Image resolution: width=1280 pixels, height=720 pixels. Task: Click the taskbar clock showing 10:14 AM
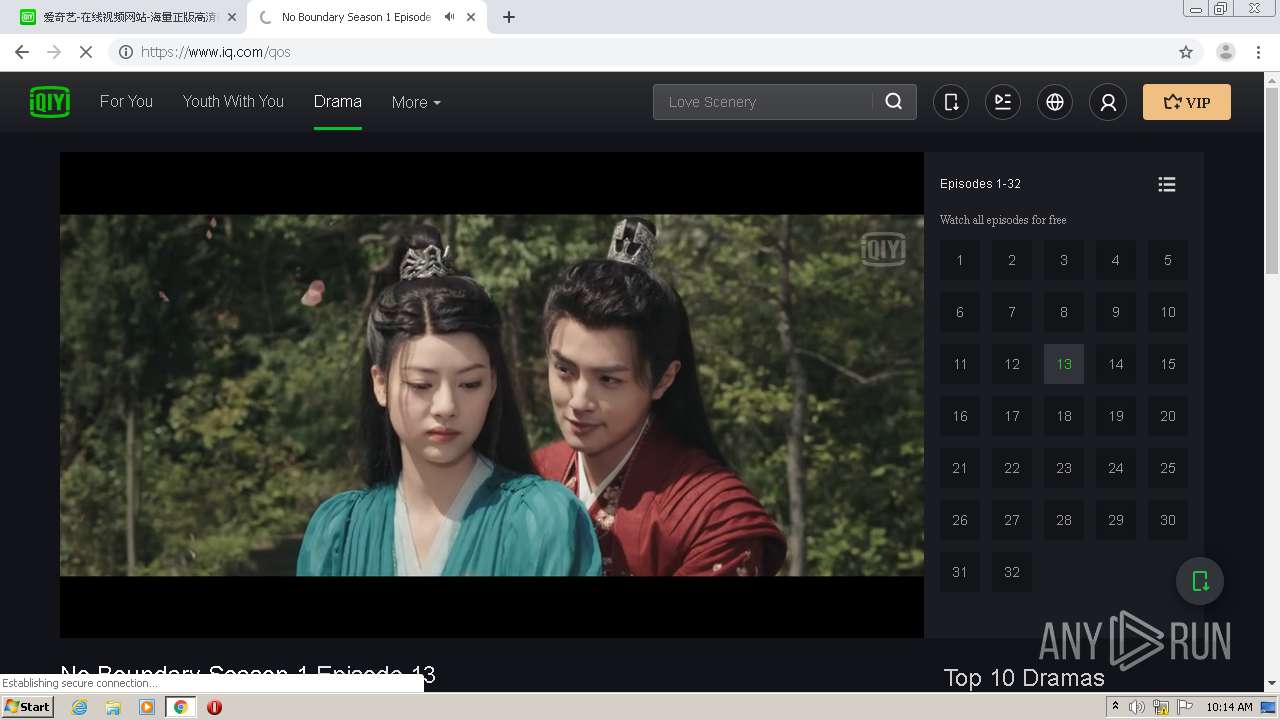point(1229,707)
